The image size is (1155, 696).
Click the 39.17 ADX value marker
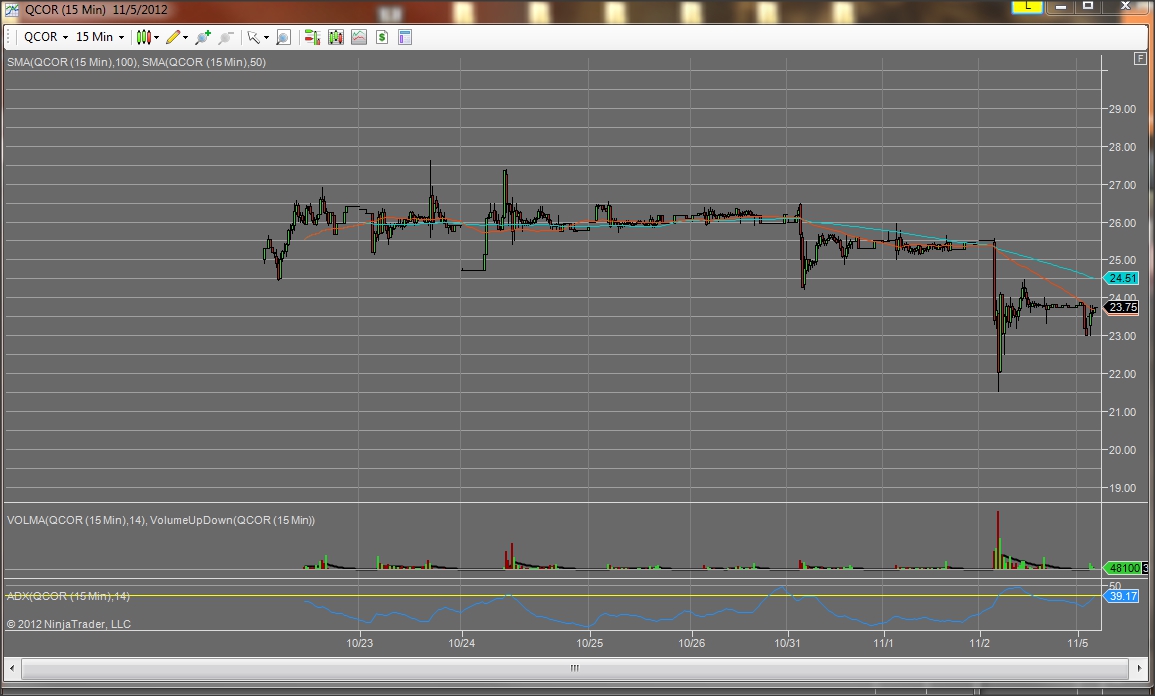1122,596
